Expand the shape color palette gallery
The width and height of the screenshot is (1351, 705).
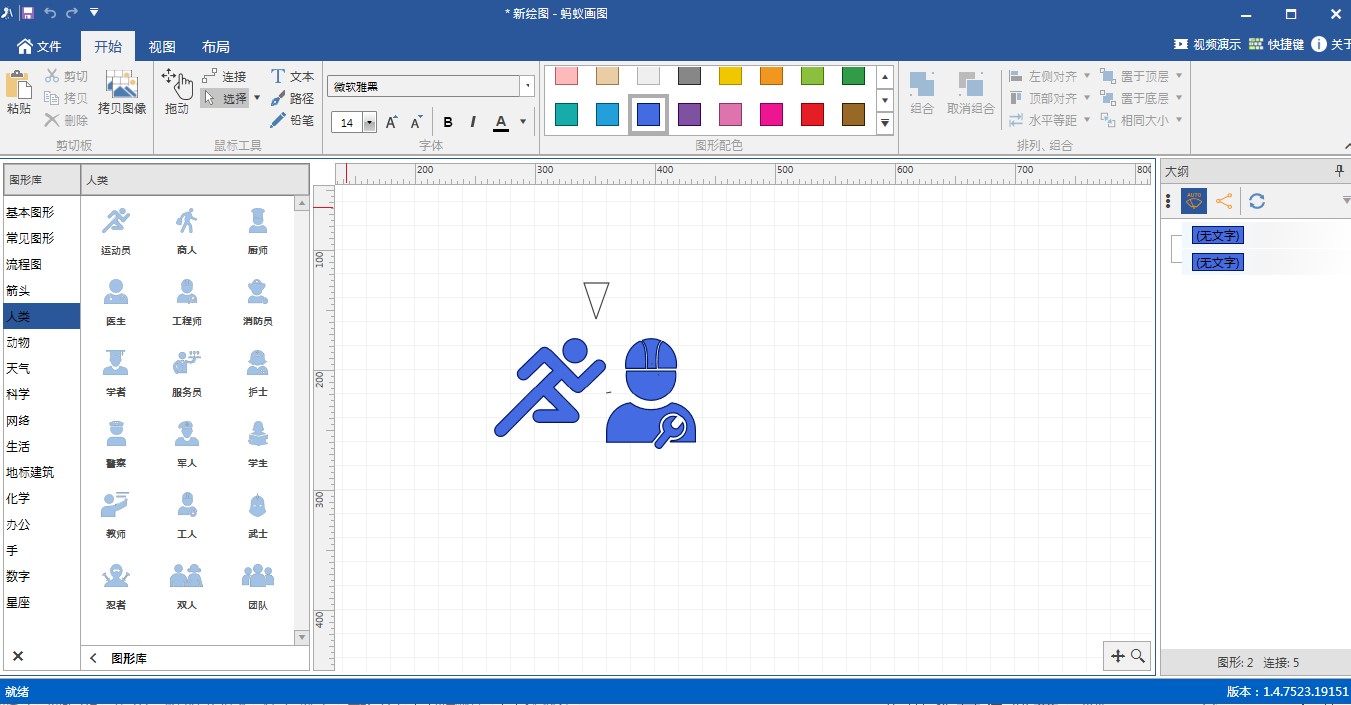pyautogui.click(x=884, y=124)
